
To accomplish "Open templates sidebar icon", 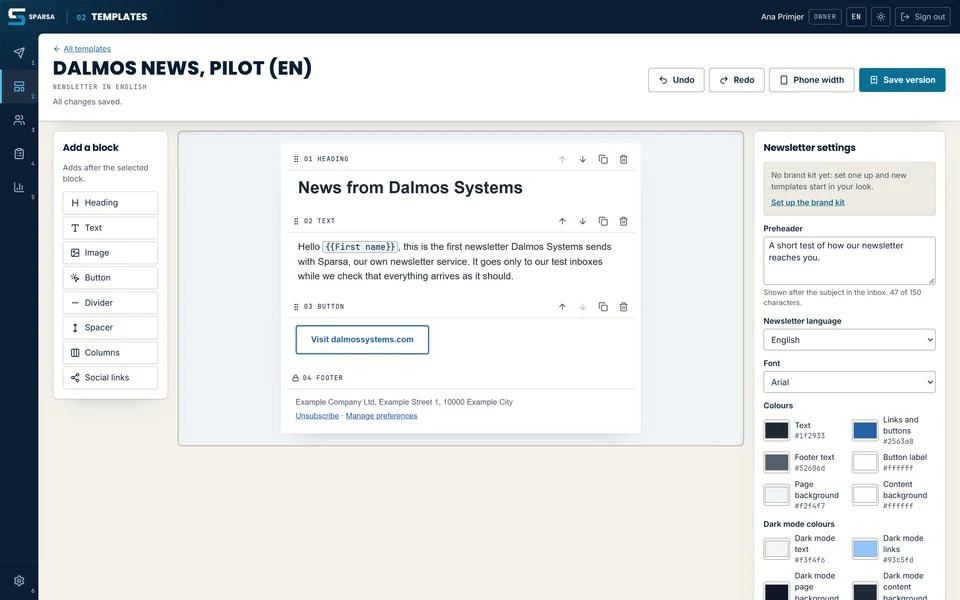I will pyautogui.click(x=19, y=86).
